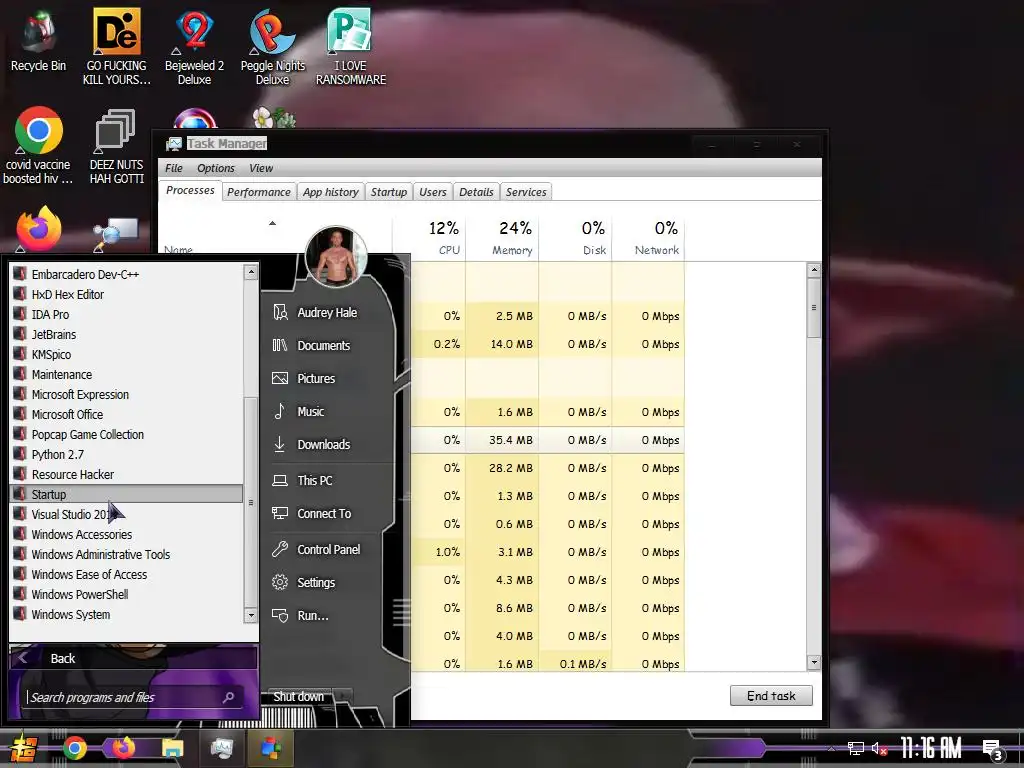The image size is (1024, 768).
Task: Click Connect To in the Start menu
Action: tap(324, 514)
